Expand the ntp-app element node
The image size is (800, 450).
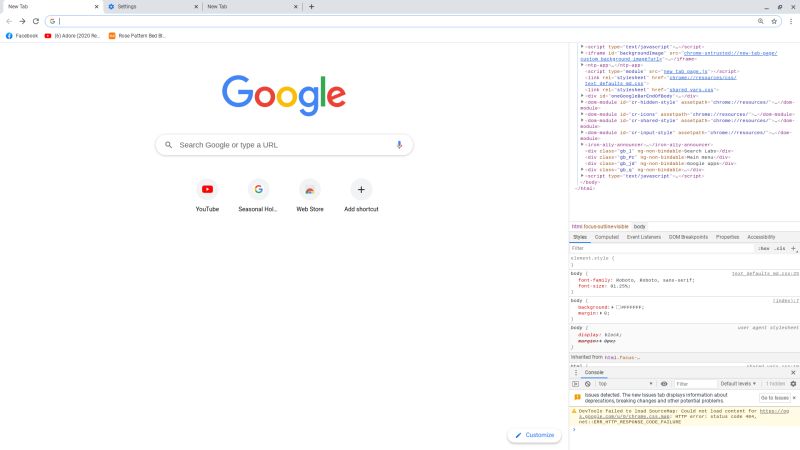pos(582,65)
